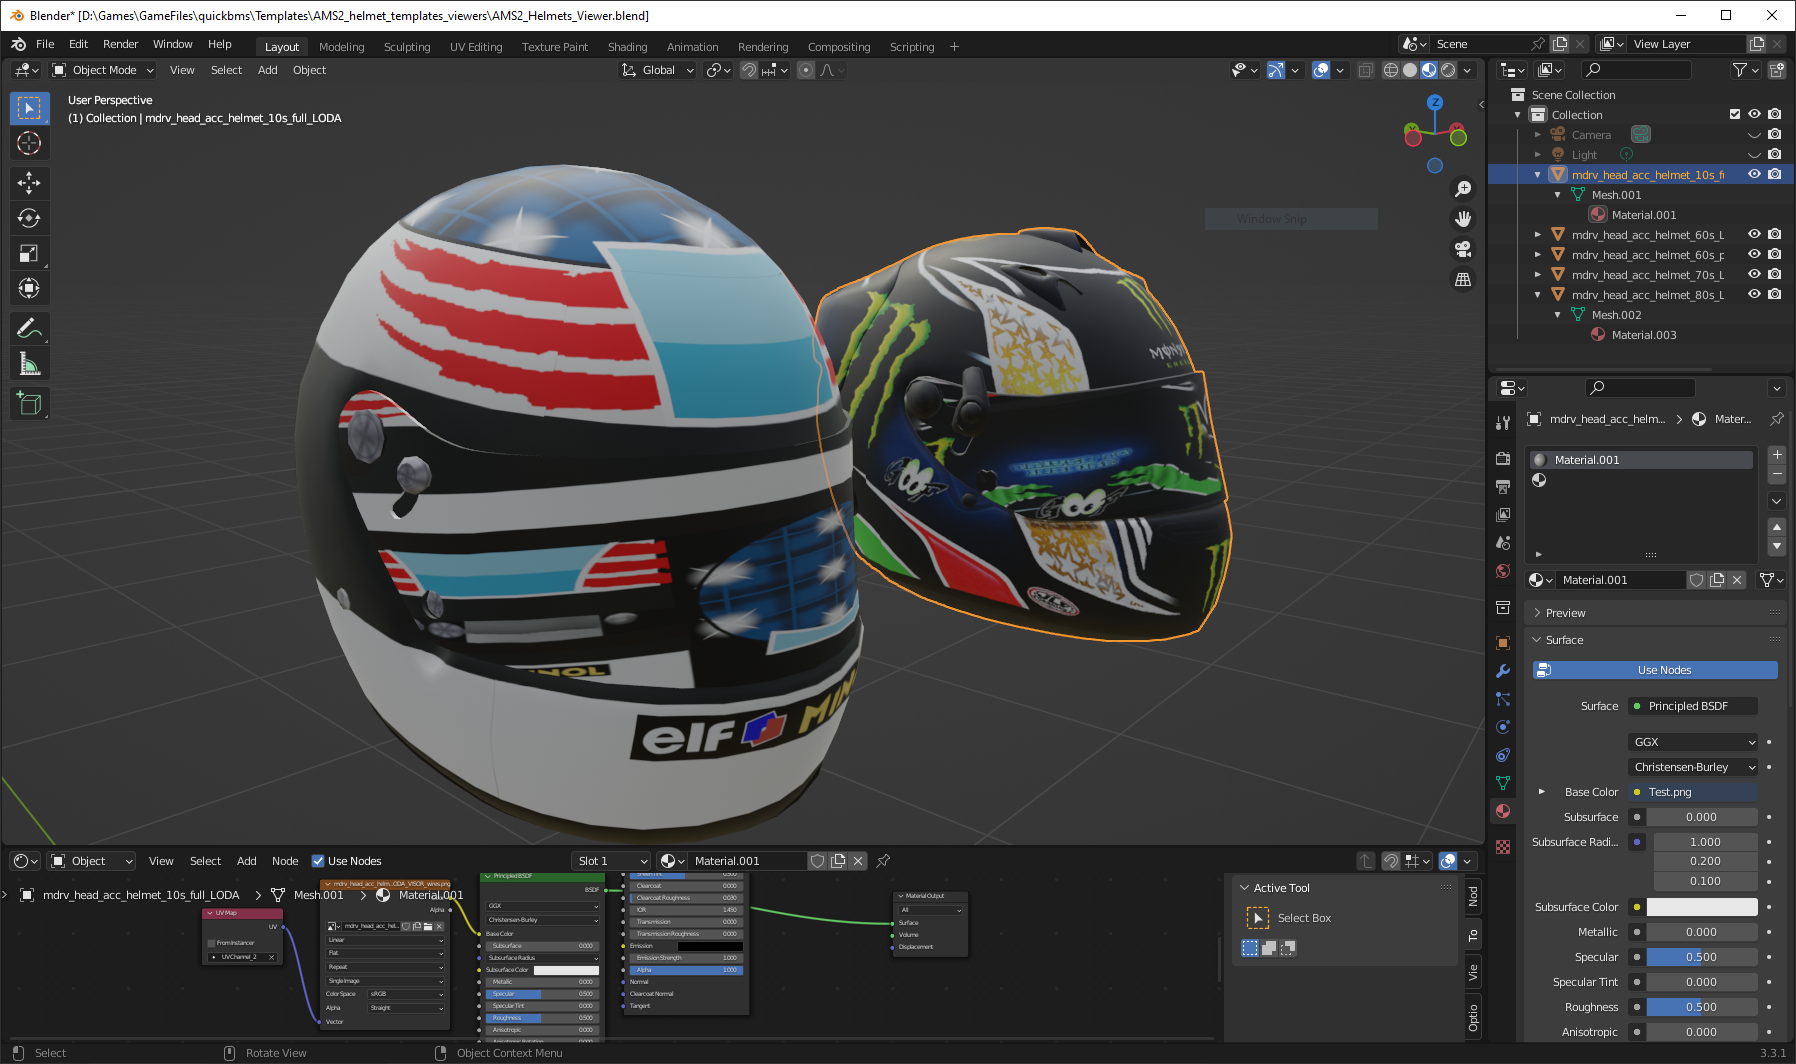Screen dimensions: 1796x1064
Task: Select the Move tool in left toolbar
Action: click(29, 182)
